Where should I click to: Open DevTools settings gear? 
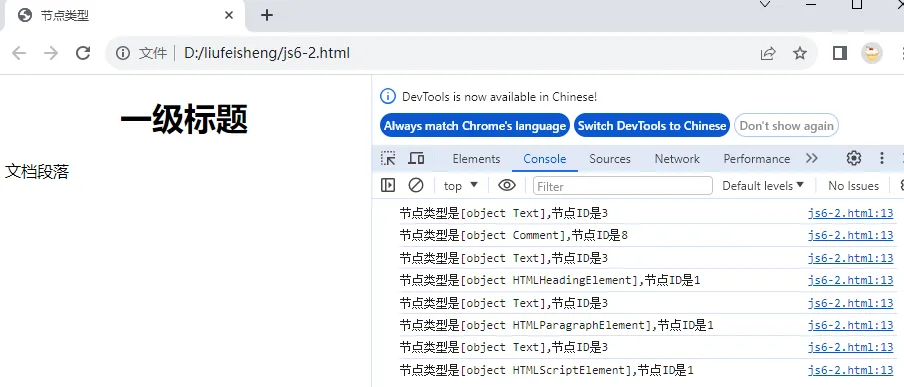pos(853,159)
